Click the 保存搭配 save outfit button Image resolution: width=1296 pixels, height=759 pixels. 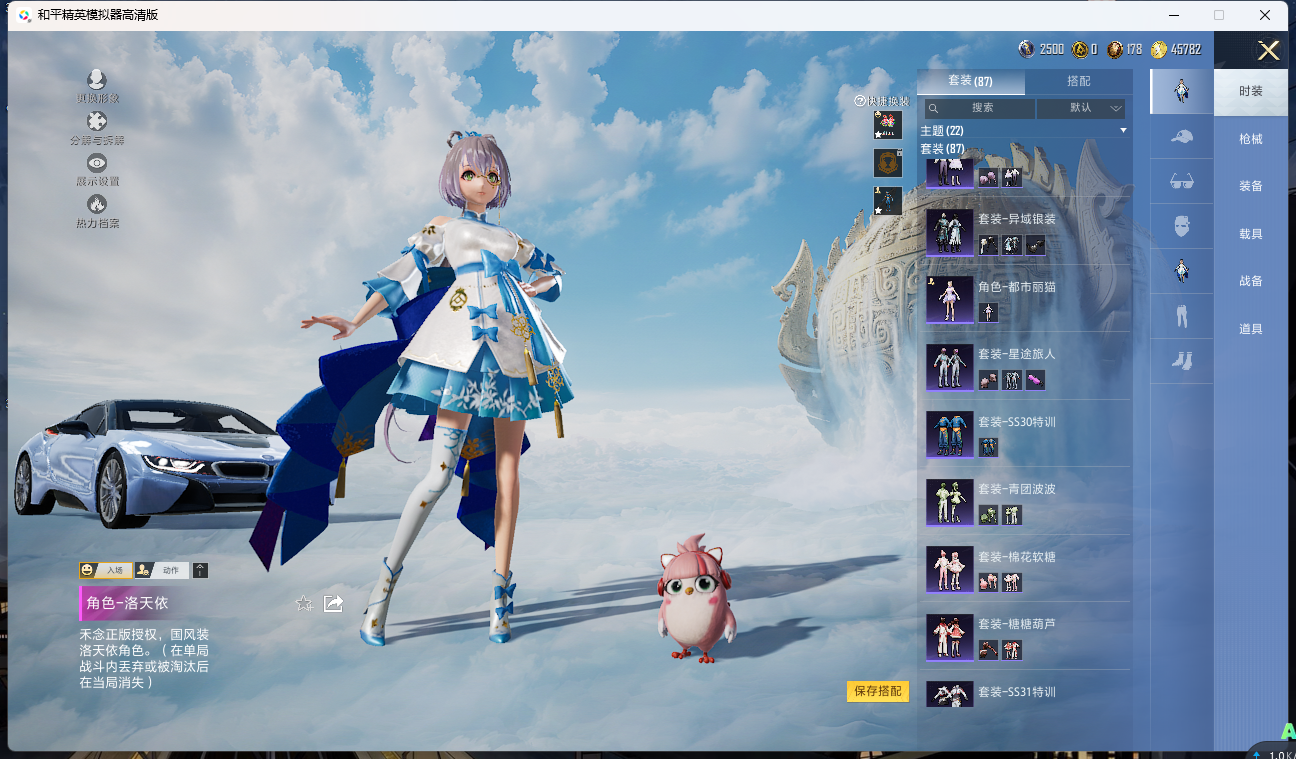(878, 691)
